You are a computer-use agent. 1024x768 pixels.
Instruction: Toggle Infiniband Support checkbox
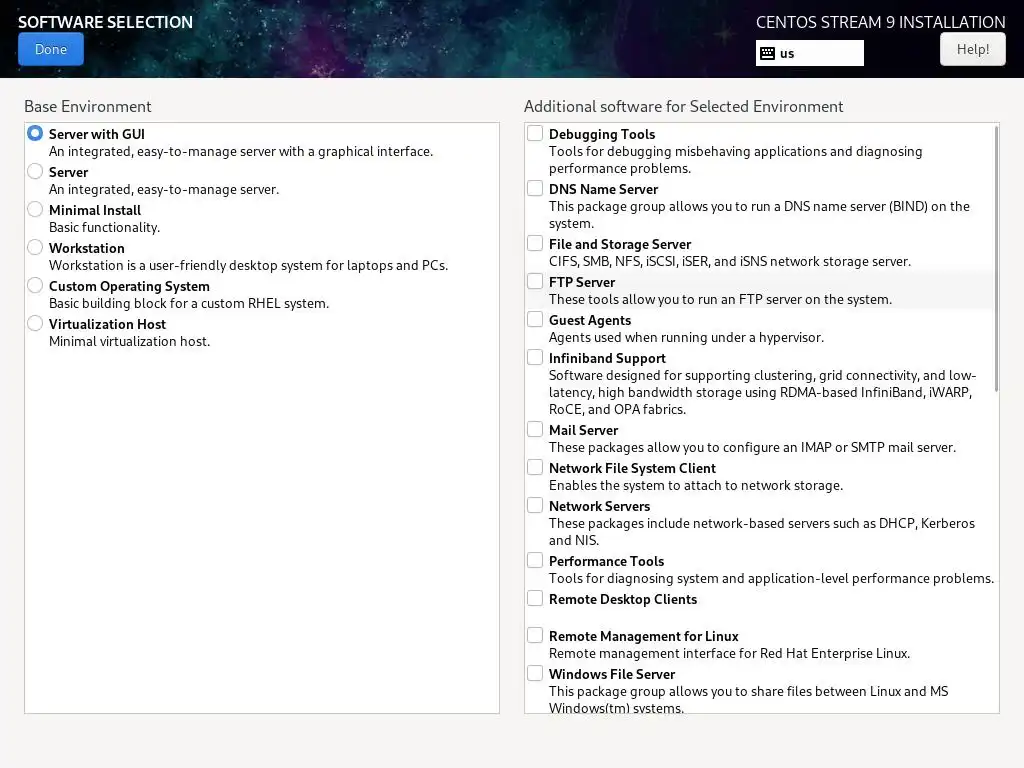point(535,357)
